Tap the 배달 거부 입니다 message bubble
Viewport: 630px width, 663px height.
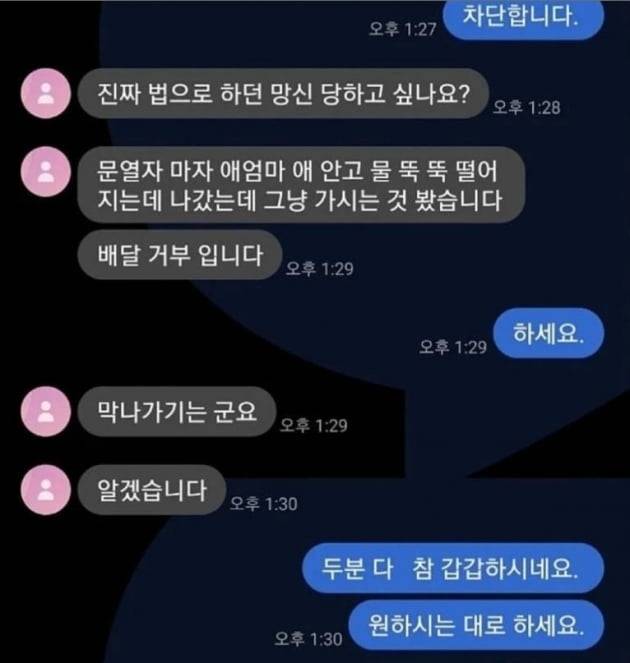(180, 255)
